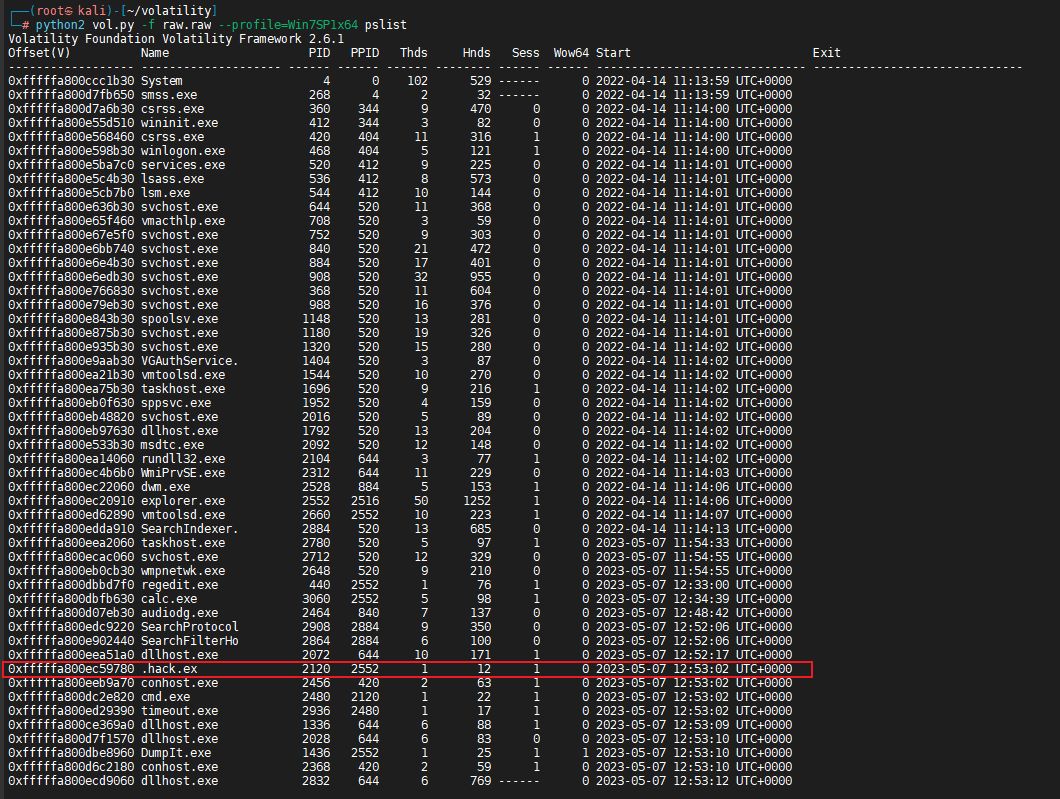Click the '--profile=Win7SP1x64' argument

point(288,25)
